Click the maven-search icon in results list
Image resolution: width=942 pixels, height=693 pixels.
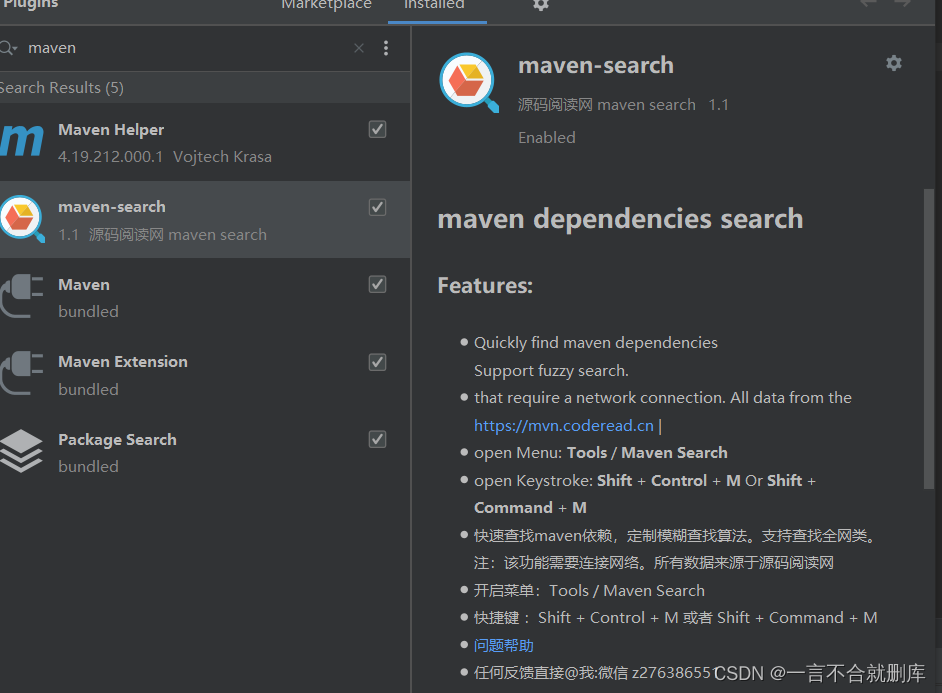pos(22,219)
